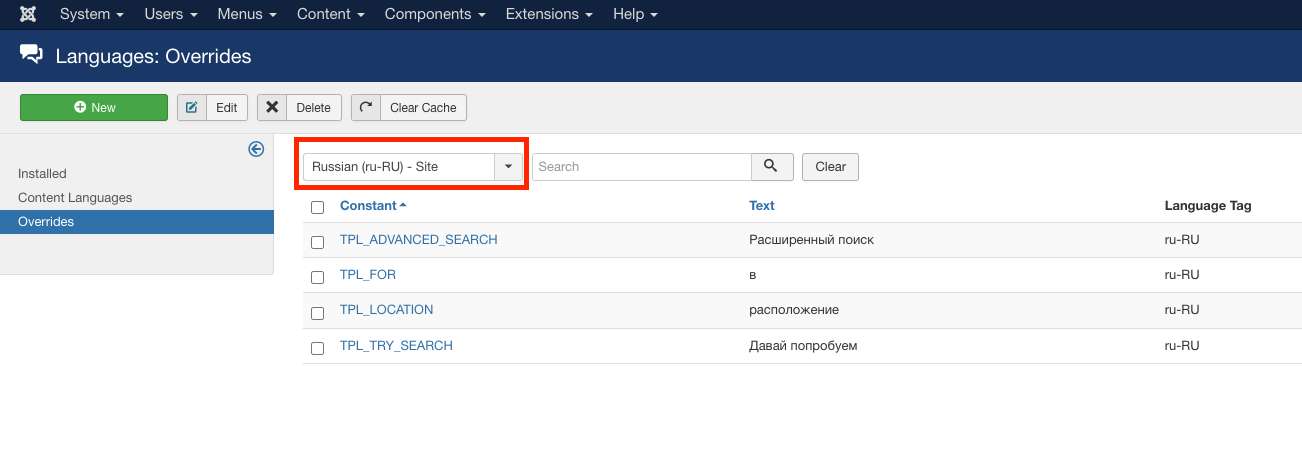Check the TPL_ADVANCED_SEARCH row checkbox
Viewport: 1302px width, 450px height.
pos(318,242)
